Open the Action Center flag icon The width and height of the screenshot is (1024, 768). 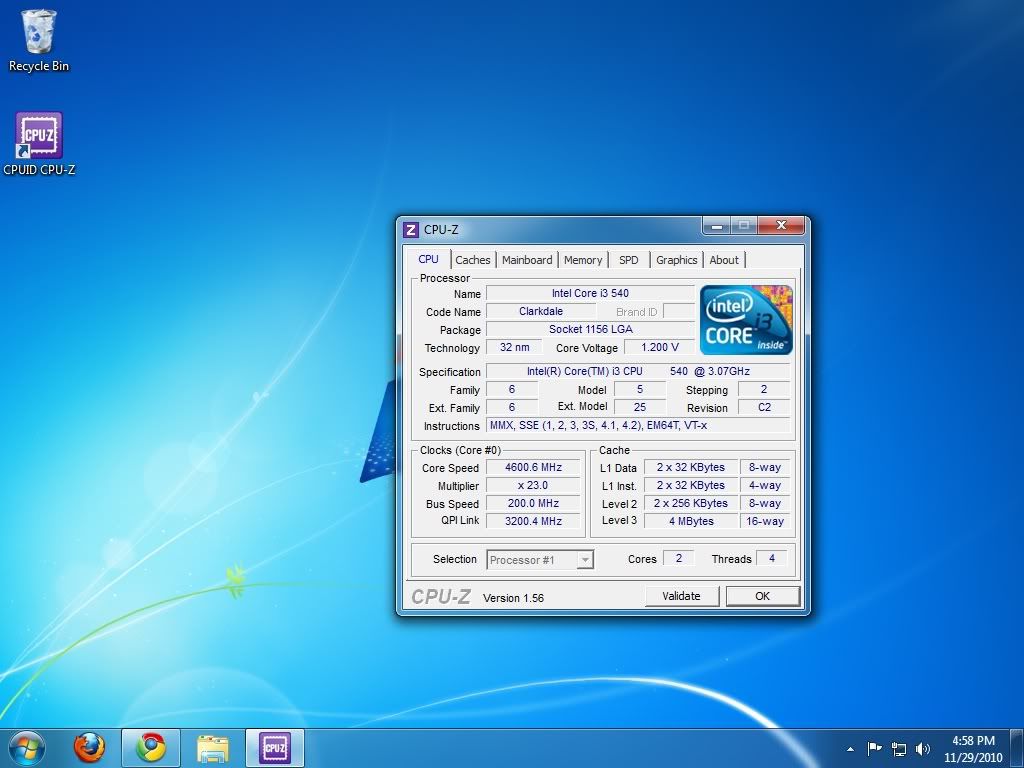[x=874, y=748]
